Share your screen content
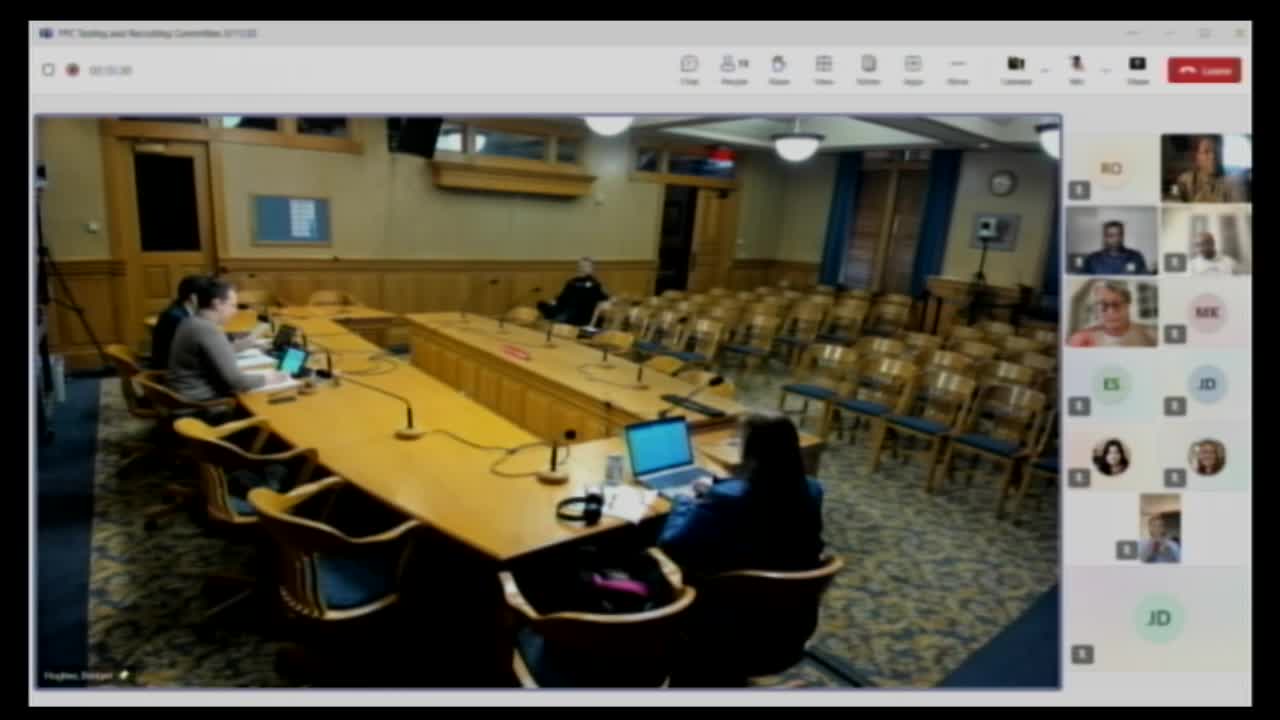 tap(1137, 69)
